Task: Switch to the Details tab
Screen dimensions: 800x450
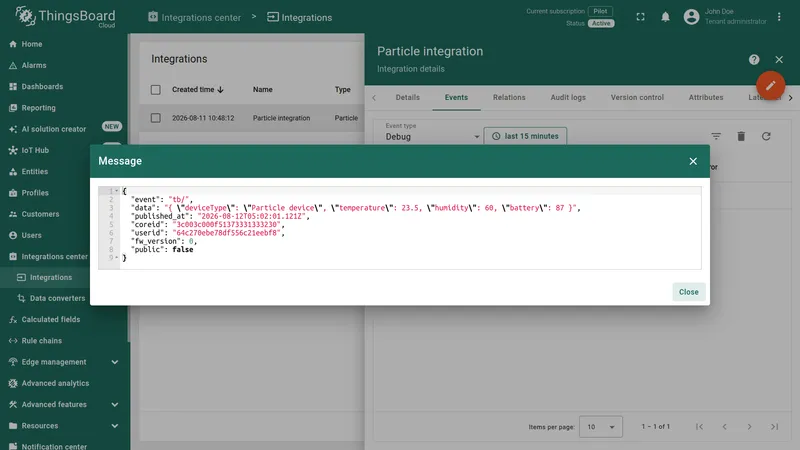Action: pyautogui.click(x=408, y=97)
